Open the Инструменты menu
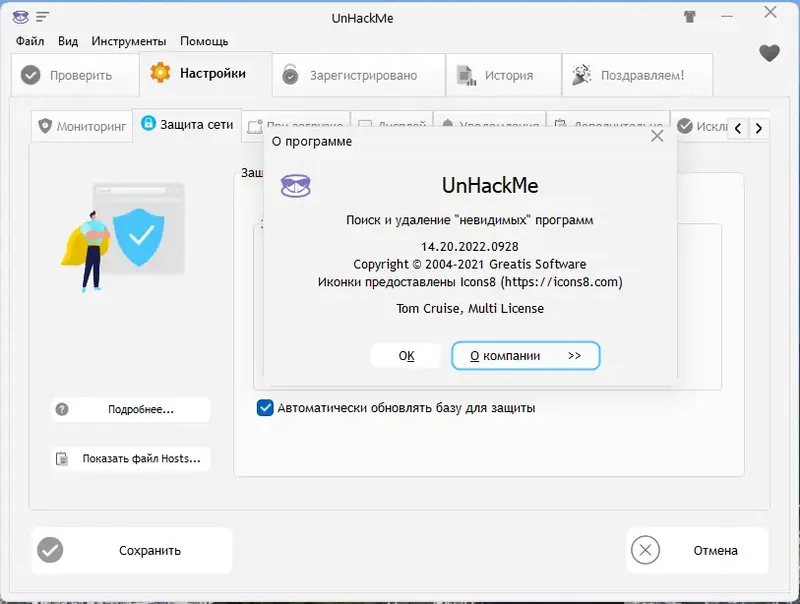 click(132, 41)
